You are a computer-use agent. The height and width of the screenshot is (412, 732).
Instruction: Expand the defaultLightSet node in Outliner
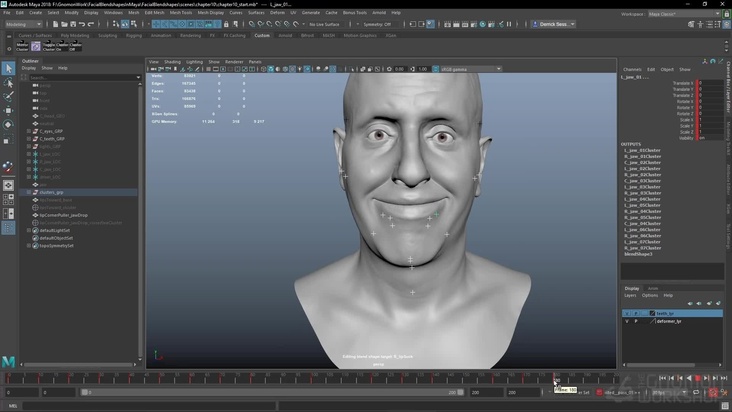point(29,230)
